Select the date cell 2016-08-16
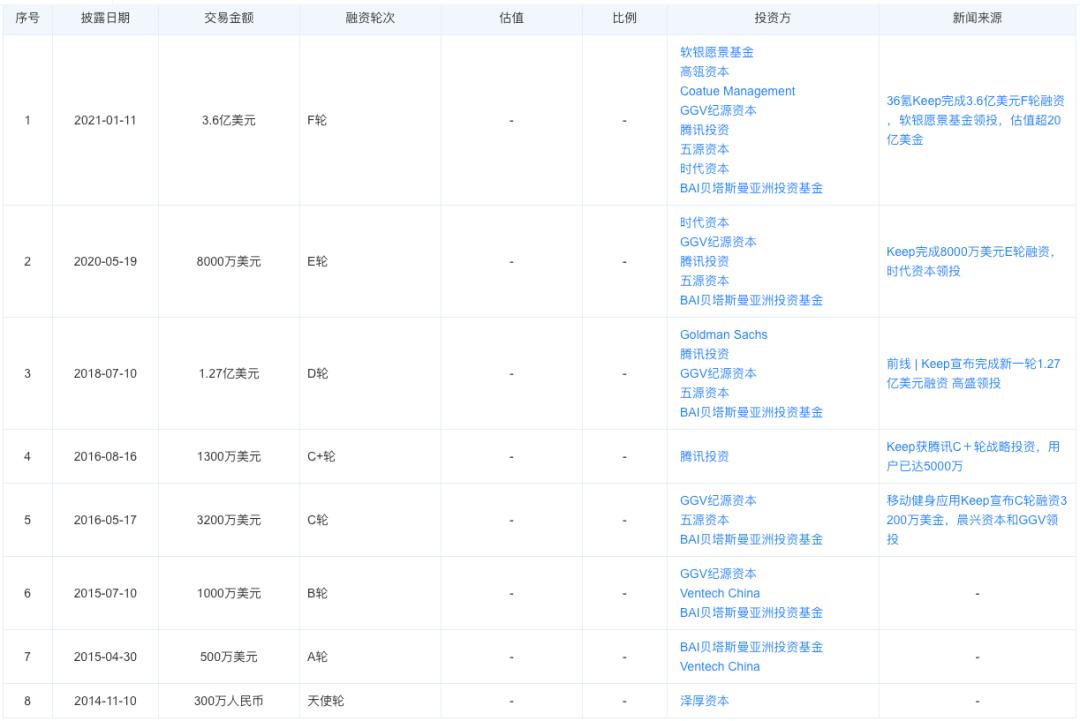Screen dimensions: 1080x721 tap(105, 457)
